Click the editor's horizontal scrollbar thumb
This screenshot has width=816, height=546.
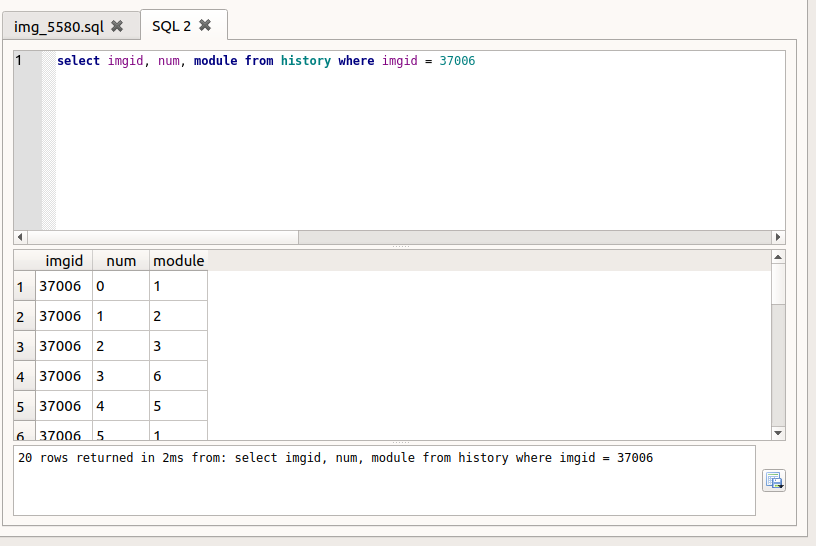coord(162,237)
